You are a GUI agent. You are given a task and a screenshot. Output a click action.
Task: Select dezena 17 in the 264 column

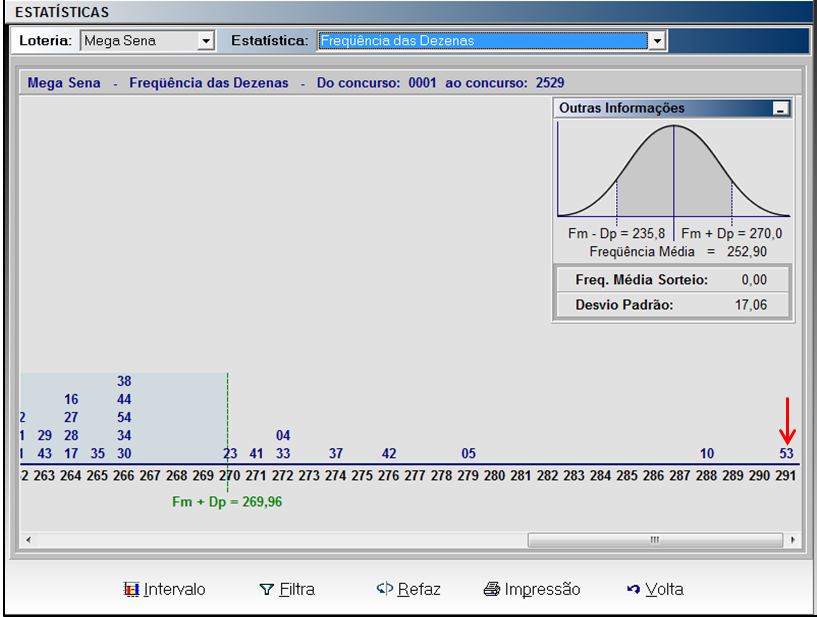point(71,453)
